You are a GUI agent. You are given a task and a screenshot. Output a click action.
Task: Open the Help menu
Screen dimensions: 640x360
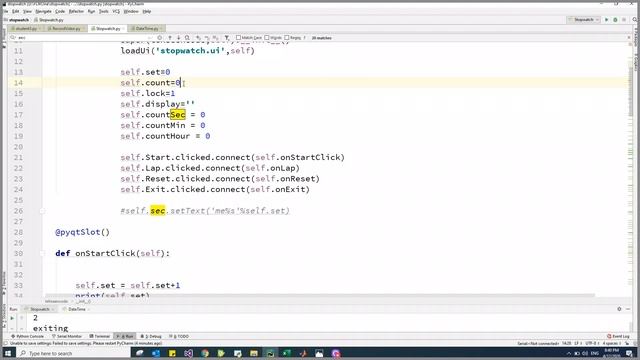147,11
